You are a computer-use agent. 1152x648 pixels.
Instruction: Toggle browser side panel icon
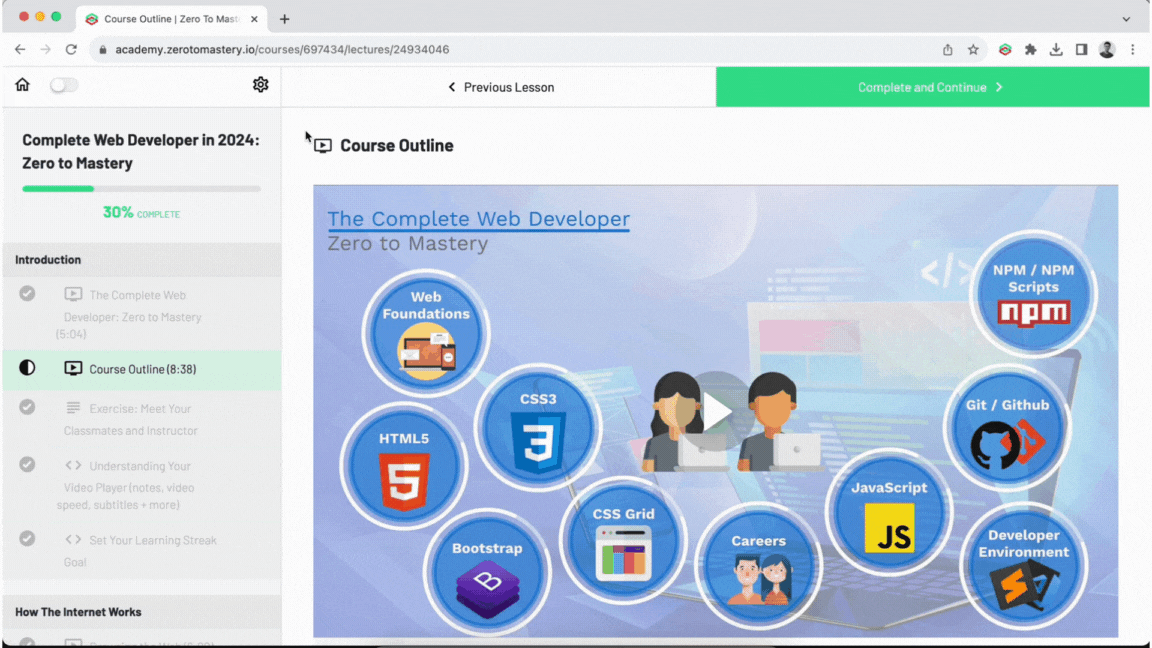coord(1081,49)
